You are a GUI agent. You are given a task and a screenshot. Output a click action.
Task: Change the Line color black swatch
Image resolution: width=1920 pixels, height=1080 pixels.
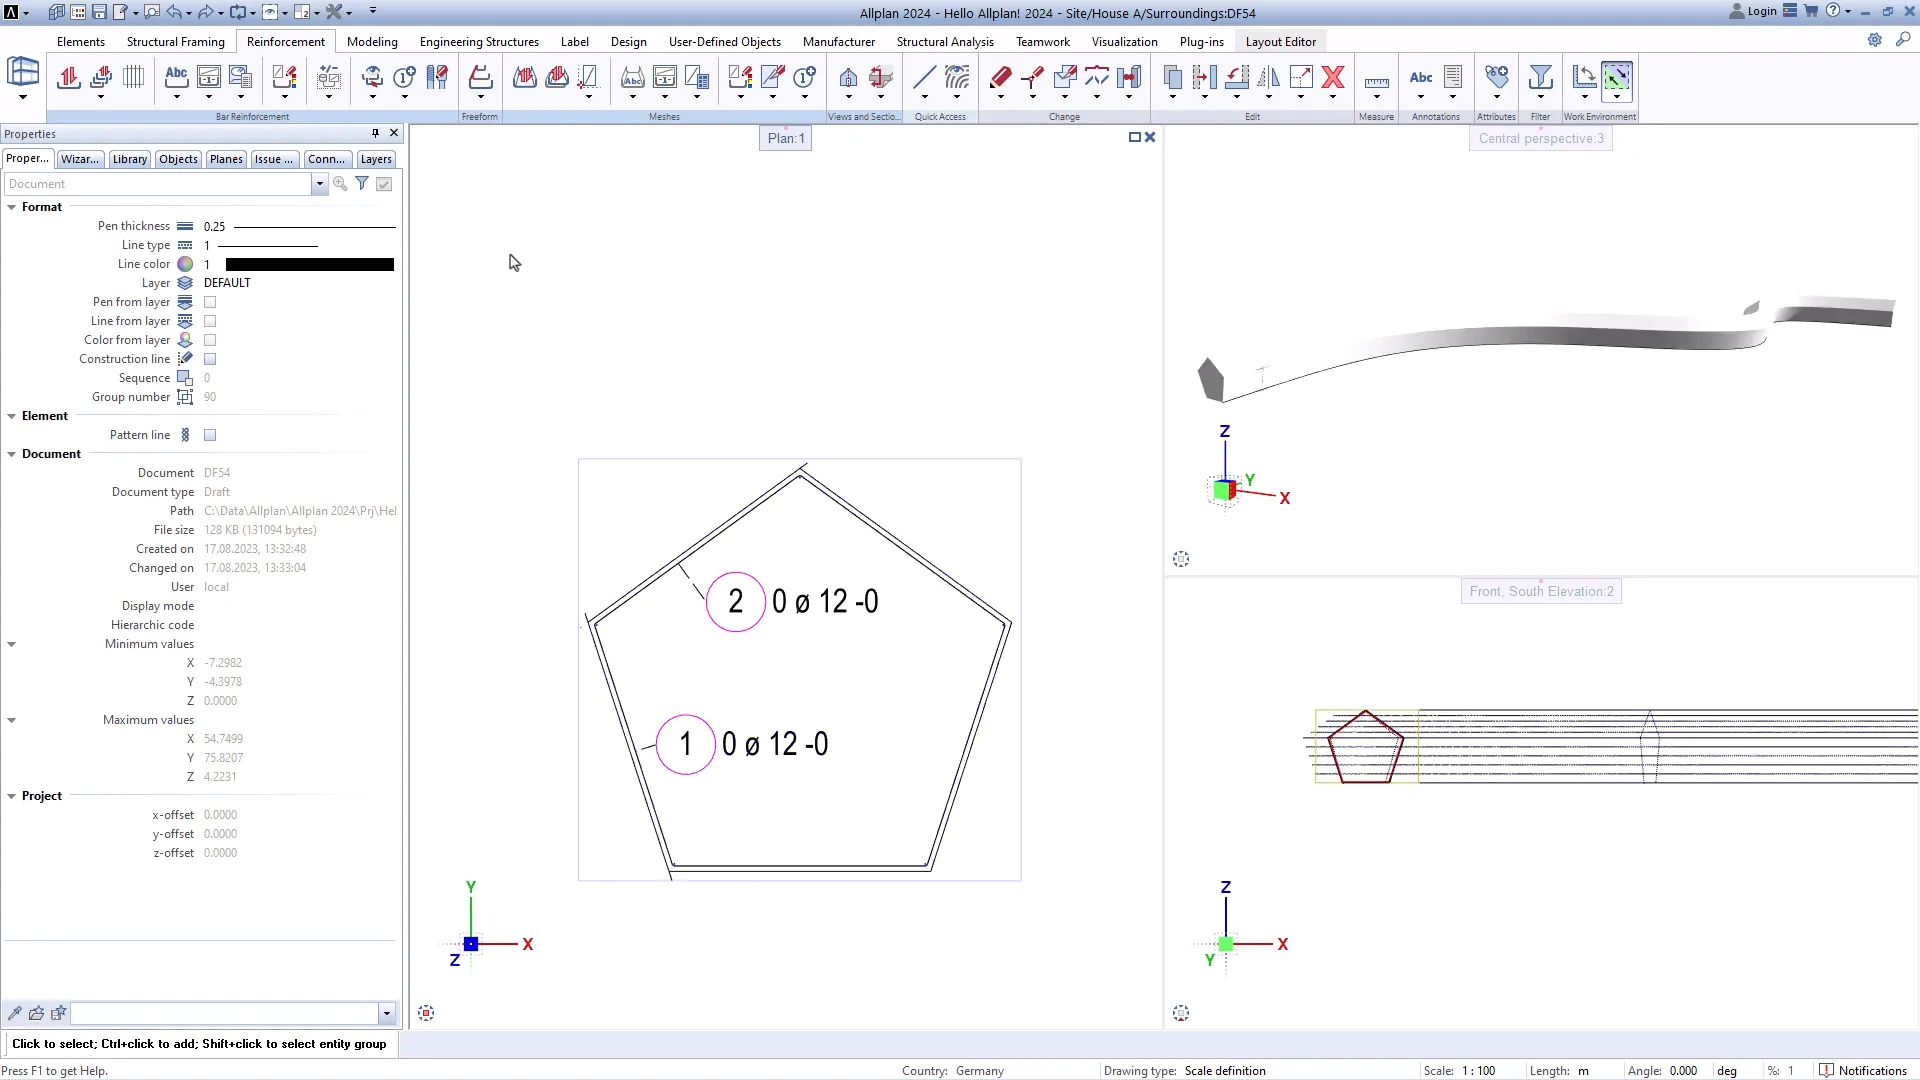point(309,264)
